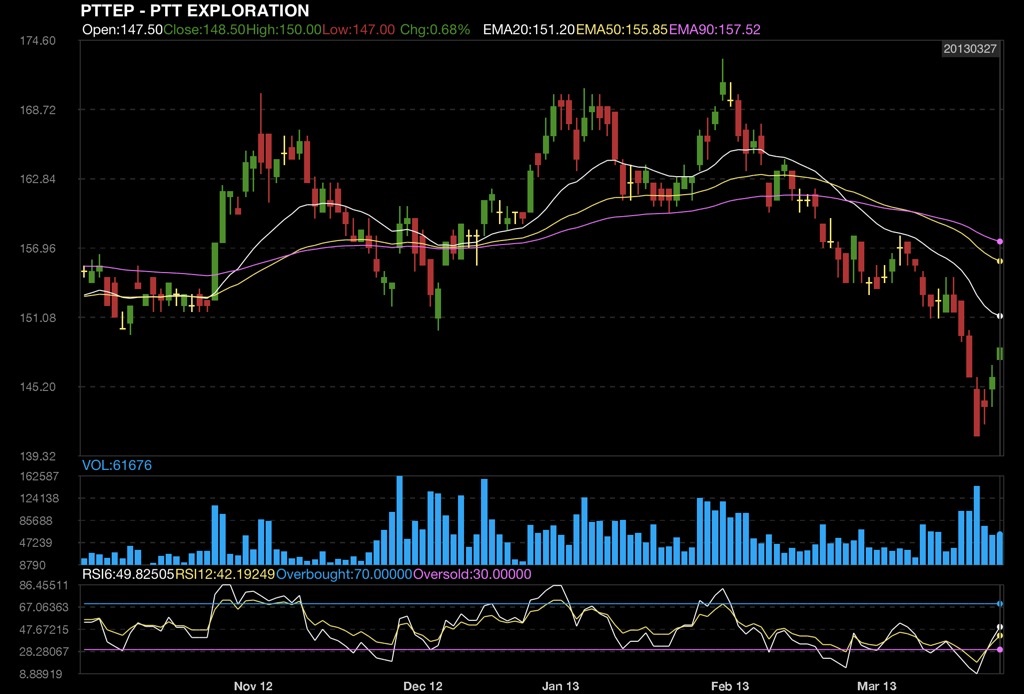The height and width of the screenshot is (694, 1024).
Task: Click the EMA50:155.85 legend label
Action: coord(622,29)
